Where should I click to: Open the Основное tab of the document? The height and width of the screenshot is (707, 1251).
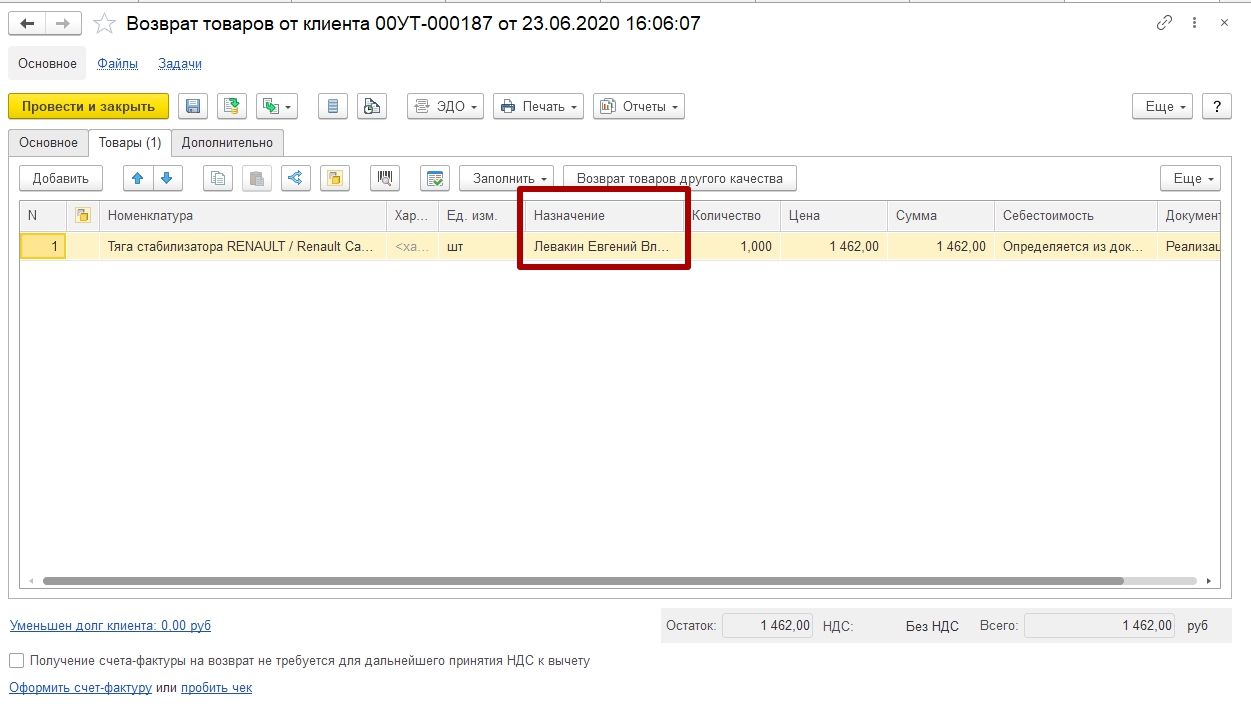48,142
